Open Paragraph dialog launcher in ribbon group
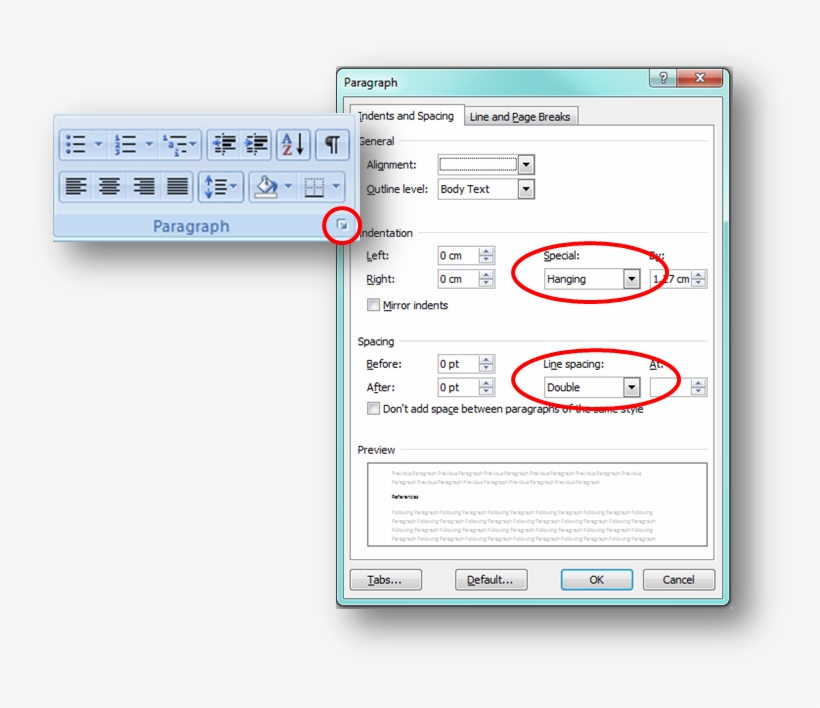The height and width of the screenshot is (708, 820). pos(342,225)
